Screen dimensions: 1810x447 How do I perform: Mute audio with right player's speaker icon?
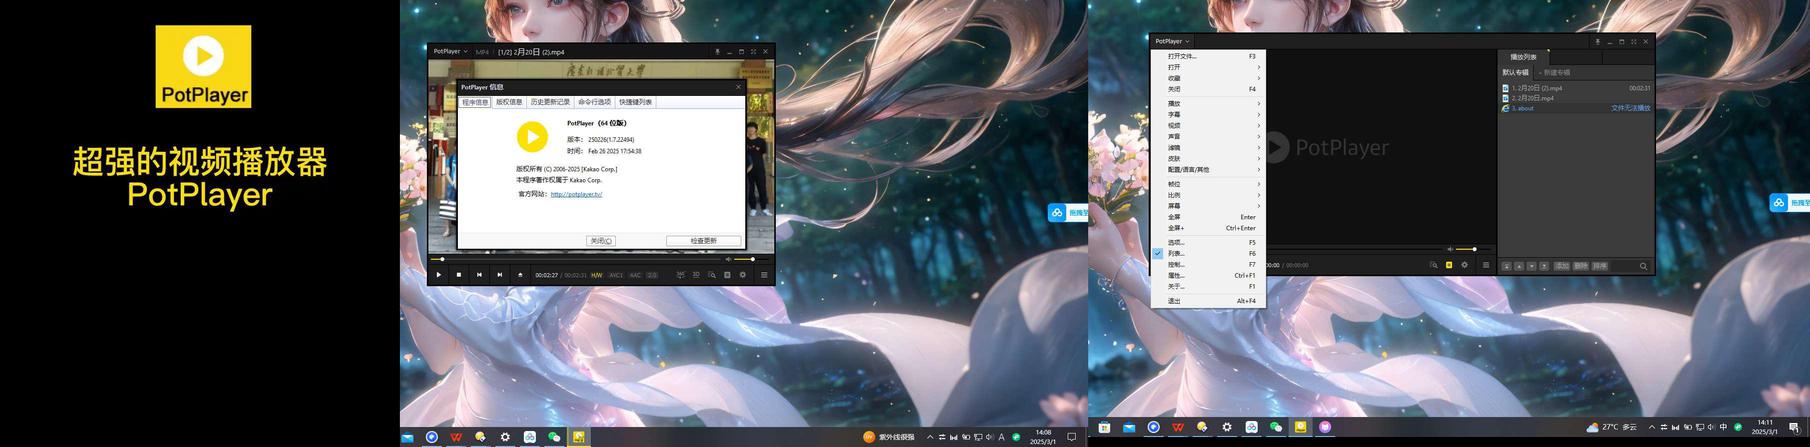(x=1450, y=249)
